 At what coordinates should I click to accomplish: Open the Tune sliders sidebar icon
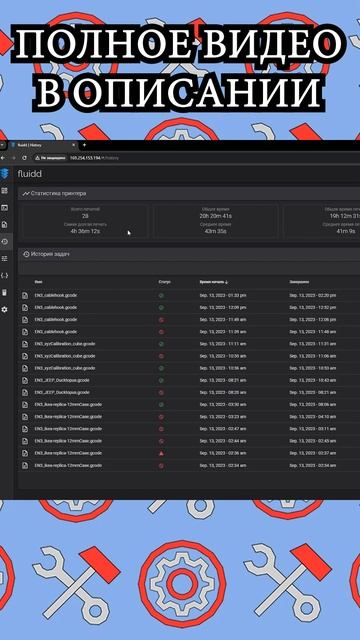pyautogui.click(x=4, y=258)
